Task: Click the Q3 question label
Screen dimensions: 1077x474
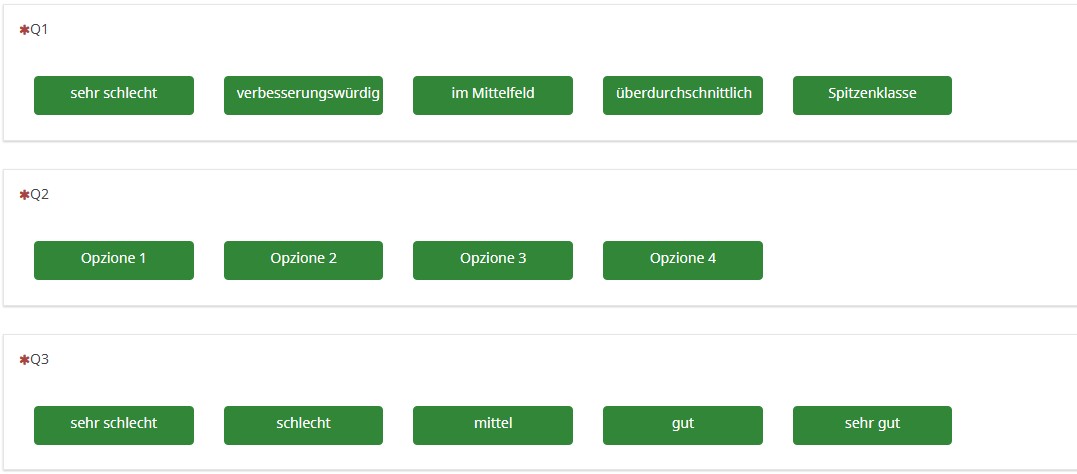Action: pos(40,360)
